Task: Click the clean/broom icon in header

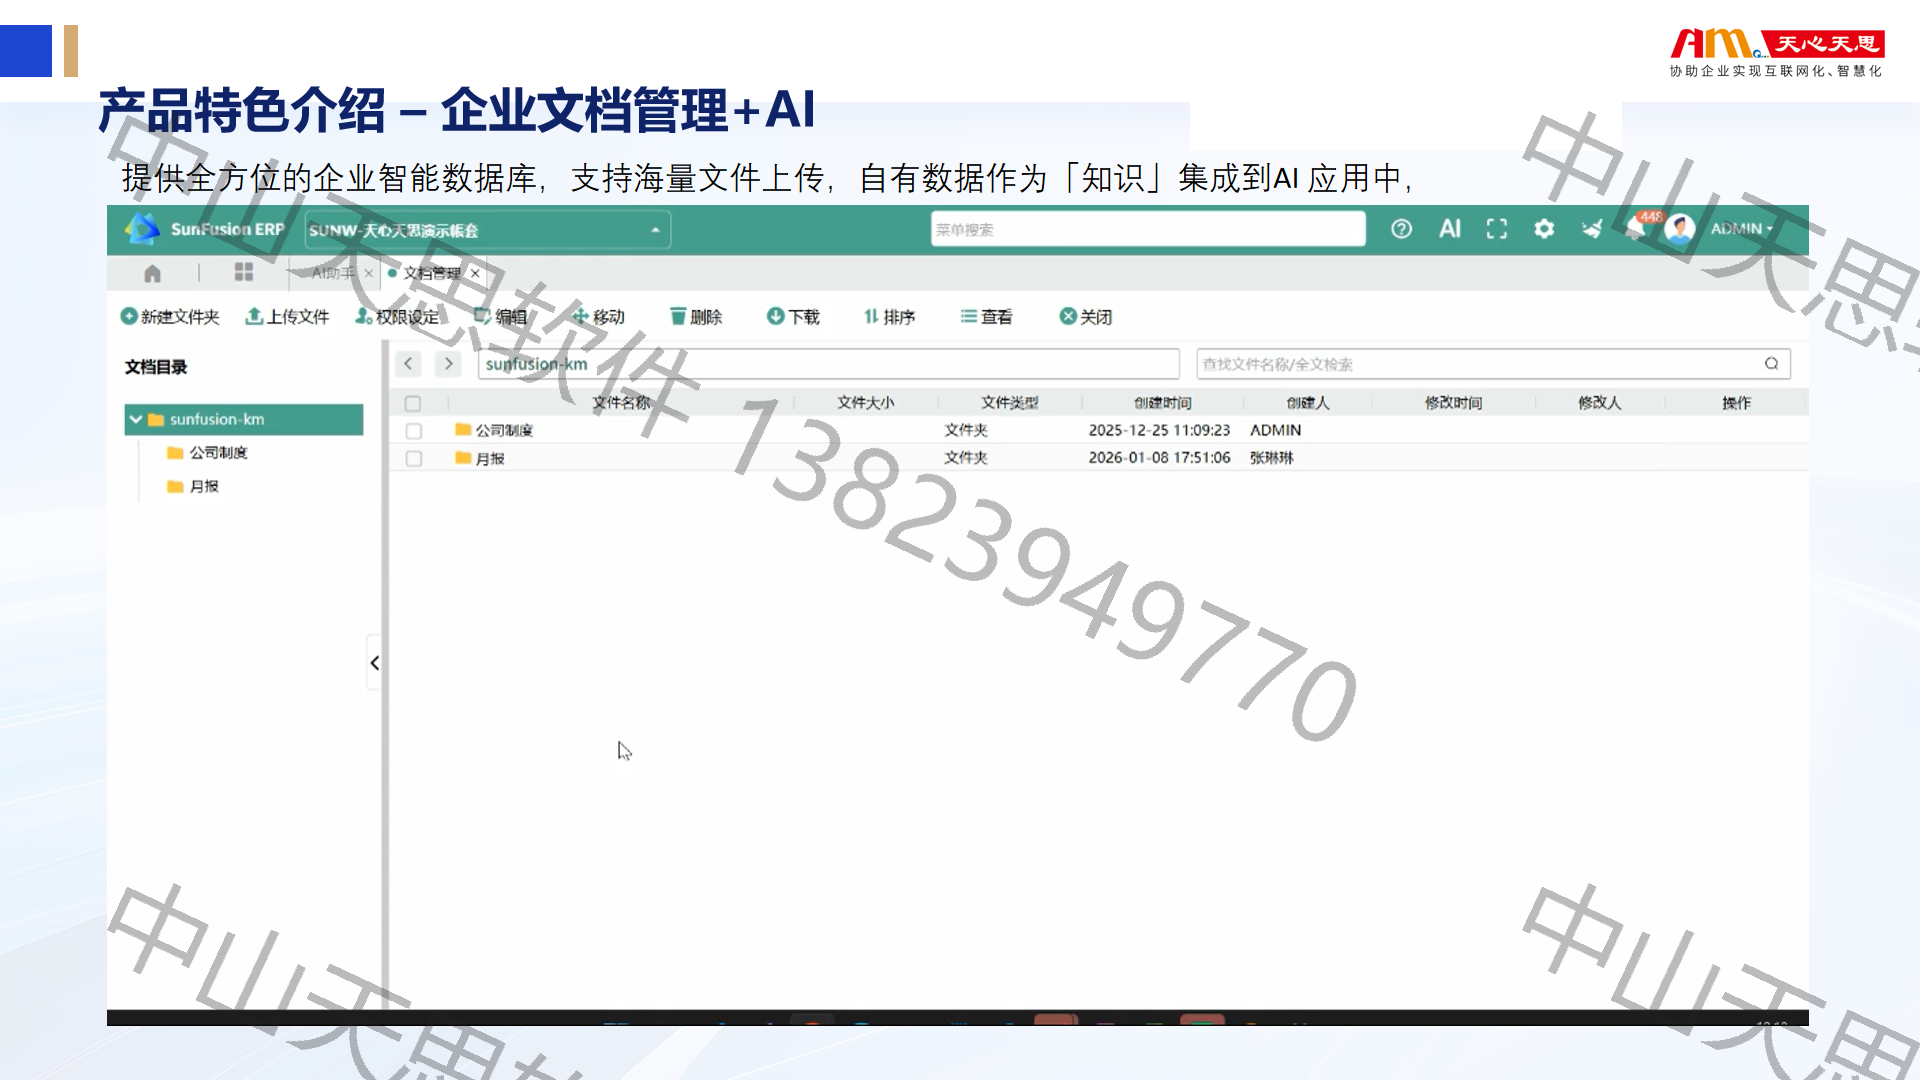Action: (1592, 229)
